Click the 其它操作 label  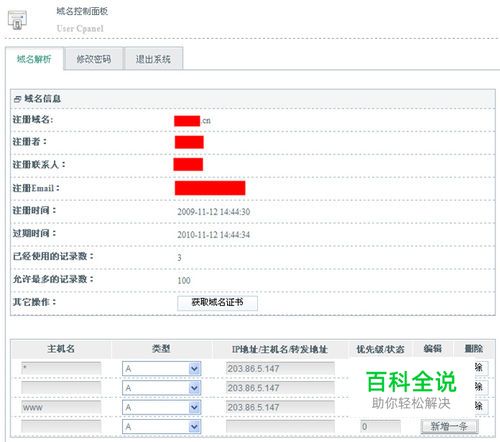[x=35, y=302]
